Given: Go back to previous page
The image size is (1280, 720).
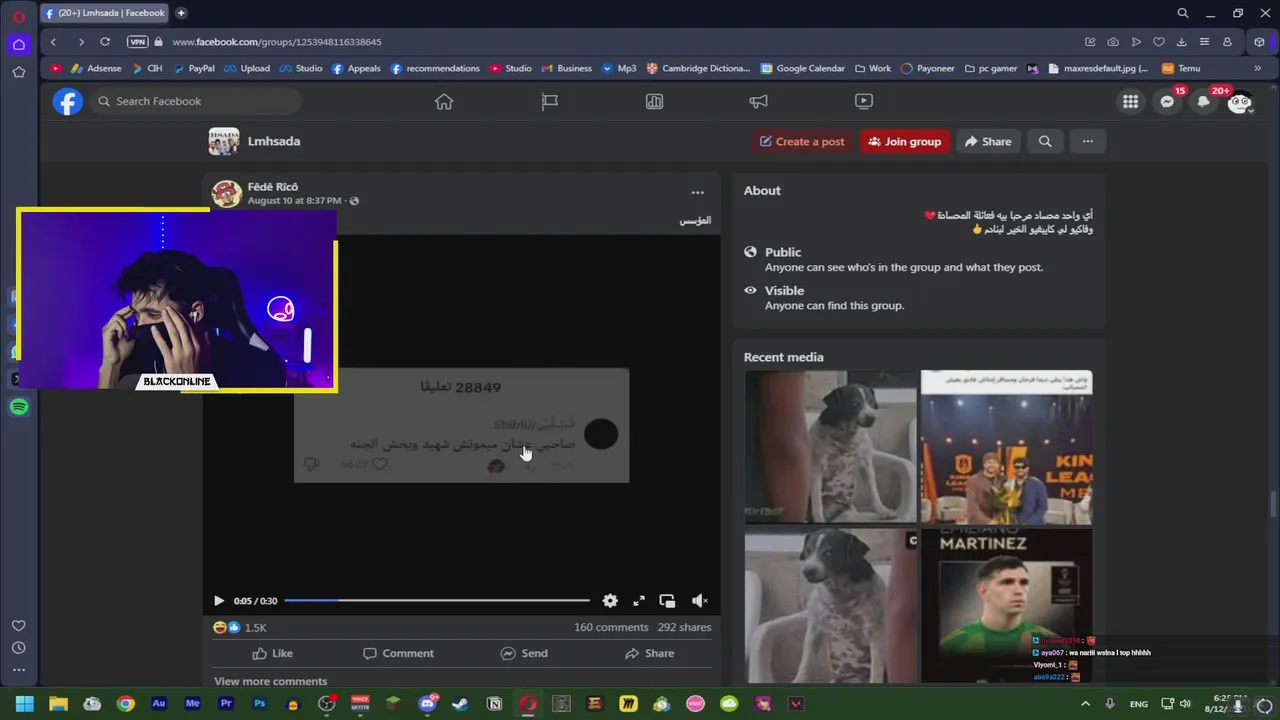Looking at the screenshot, I should click(53, 42).
